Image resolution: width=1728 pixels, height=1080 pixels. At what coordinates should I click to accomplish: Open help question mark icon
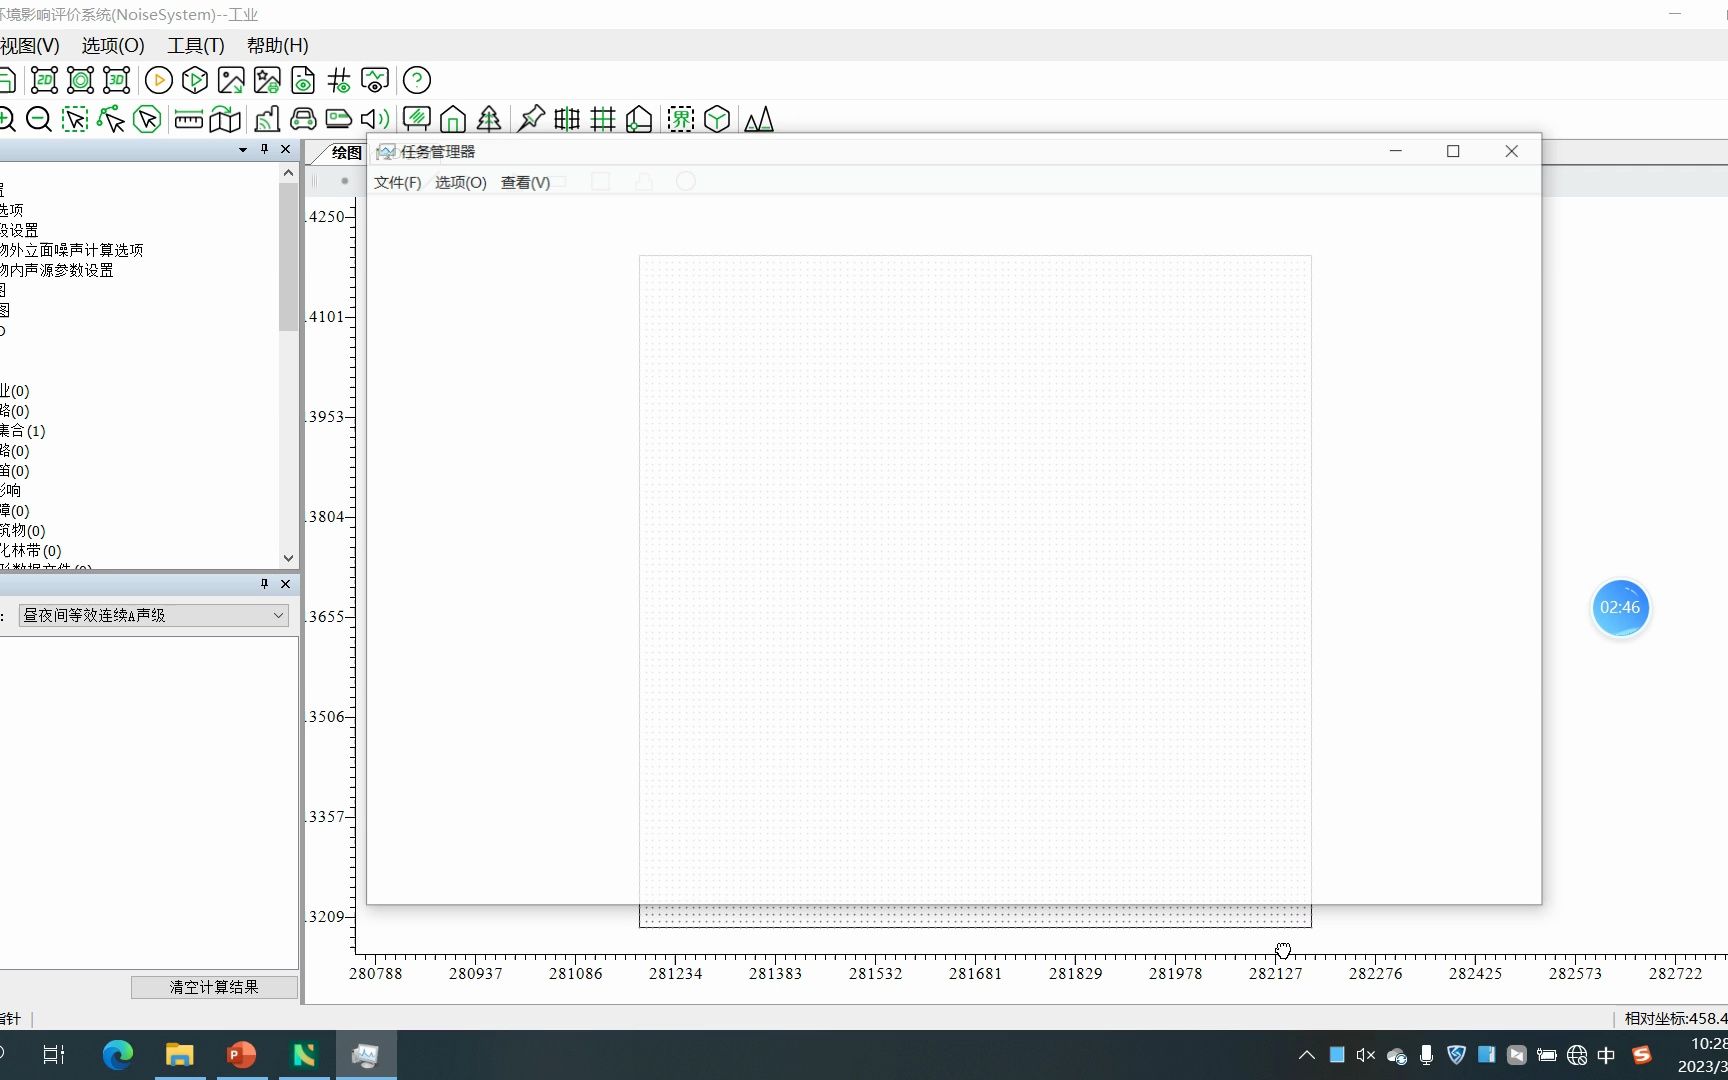point(417,80)
